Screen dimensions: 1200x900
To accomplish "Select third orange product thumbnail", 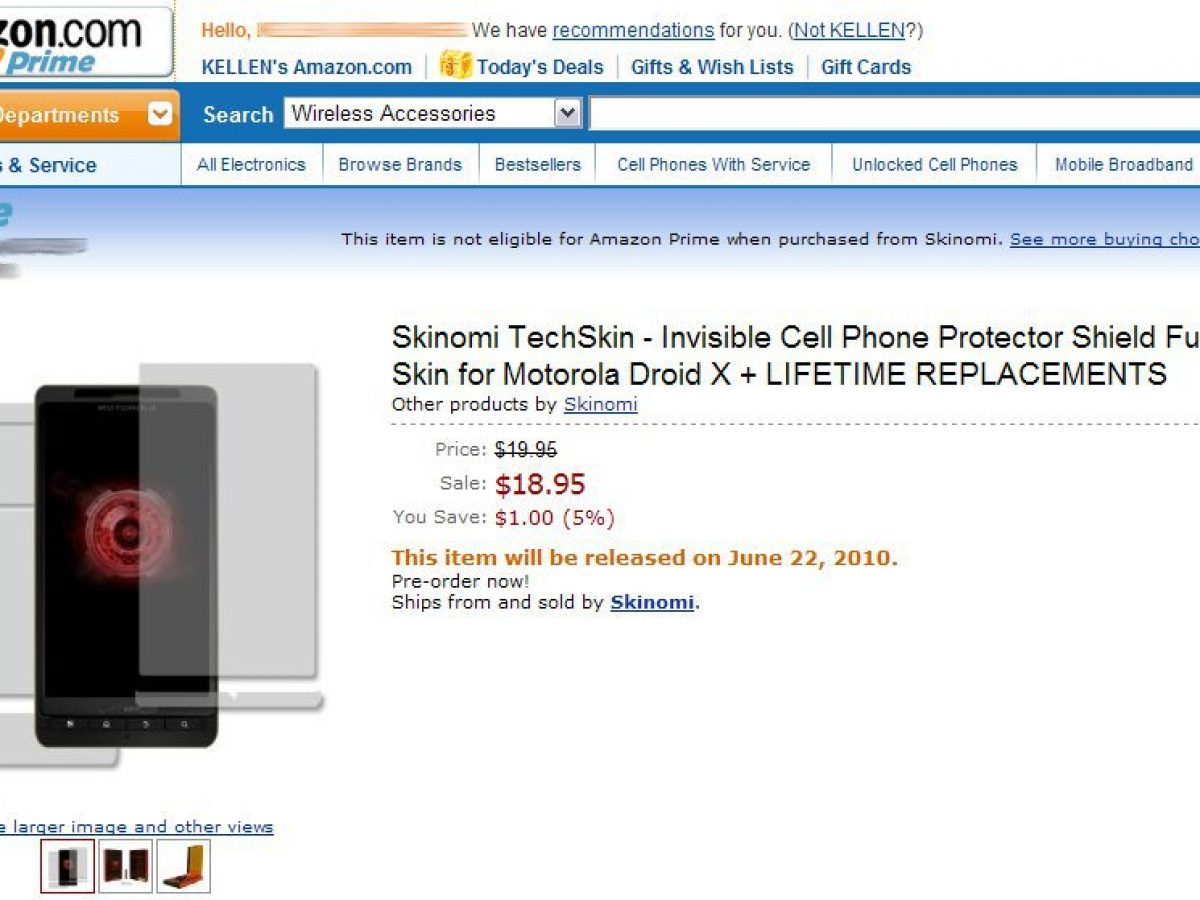I will [x=184, y=866].
